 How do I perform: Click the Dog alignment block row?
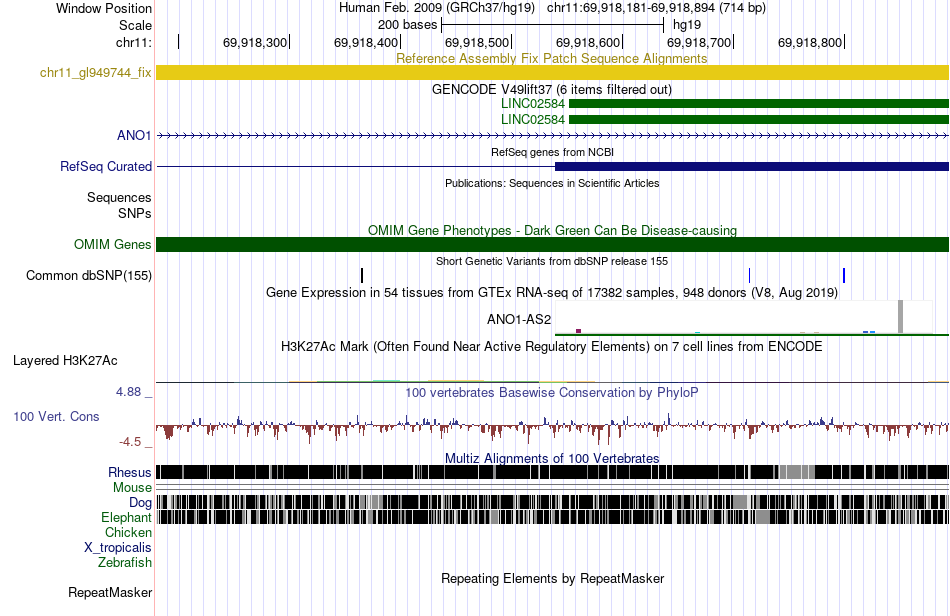553,502
